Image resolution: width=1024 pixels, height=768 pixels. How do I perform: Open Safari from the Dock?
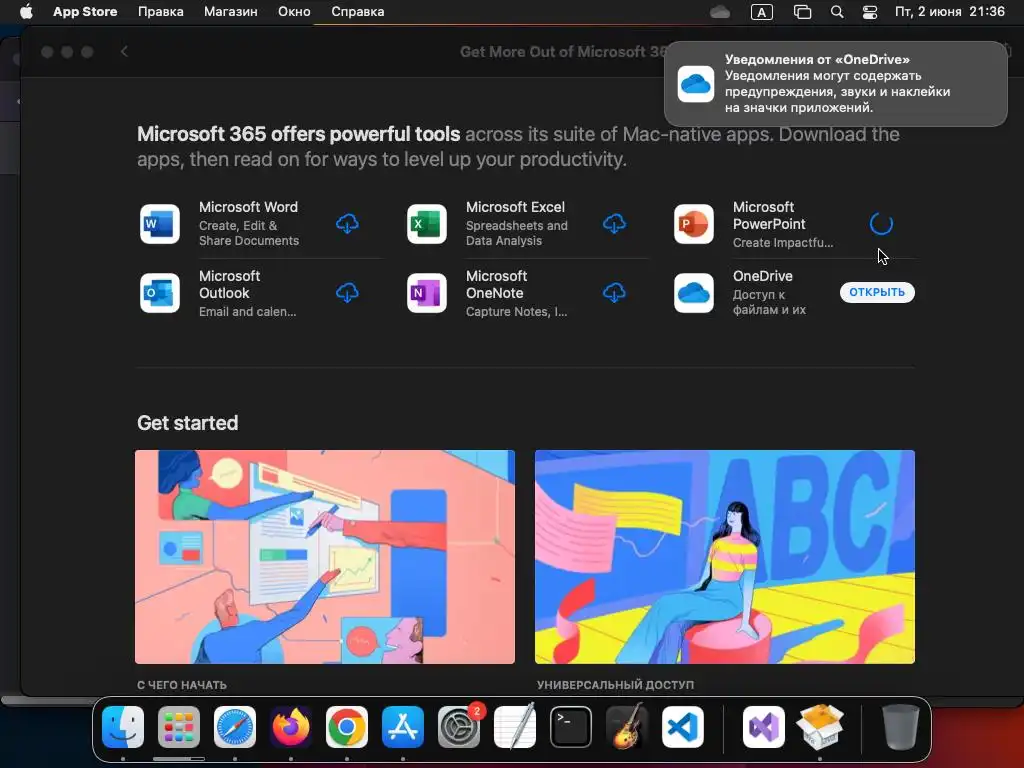(235, 727)
